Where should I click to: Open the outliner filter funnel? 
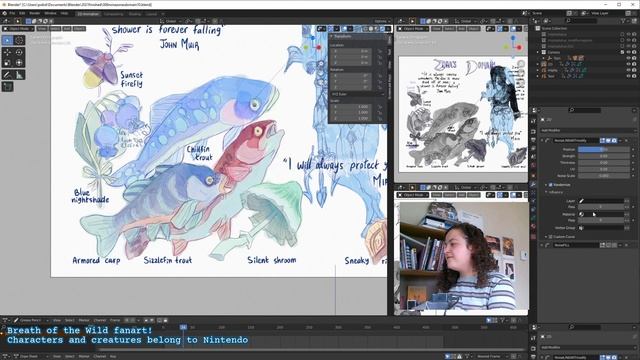623,20
